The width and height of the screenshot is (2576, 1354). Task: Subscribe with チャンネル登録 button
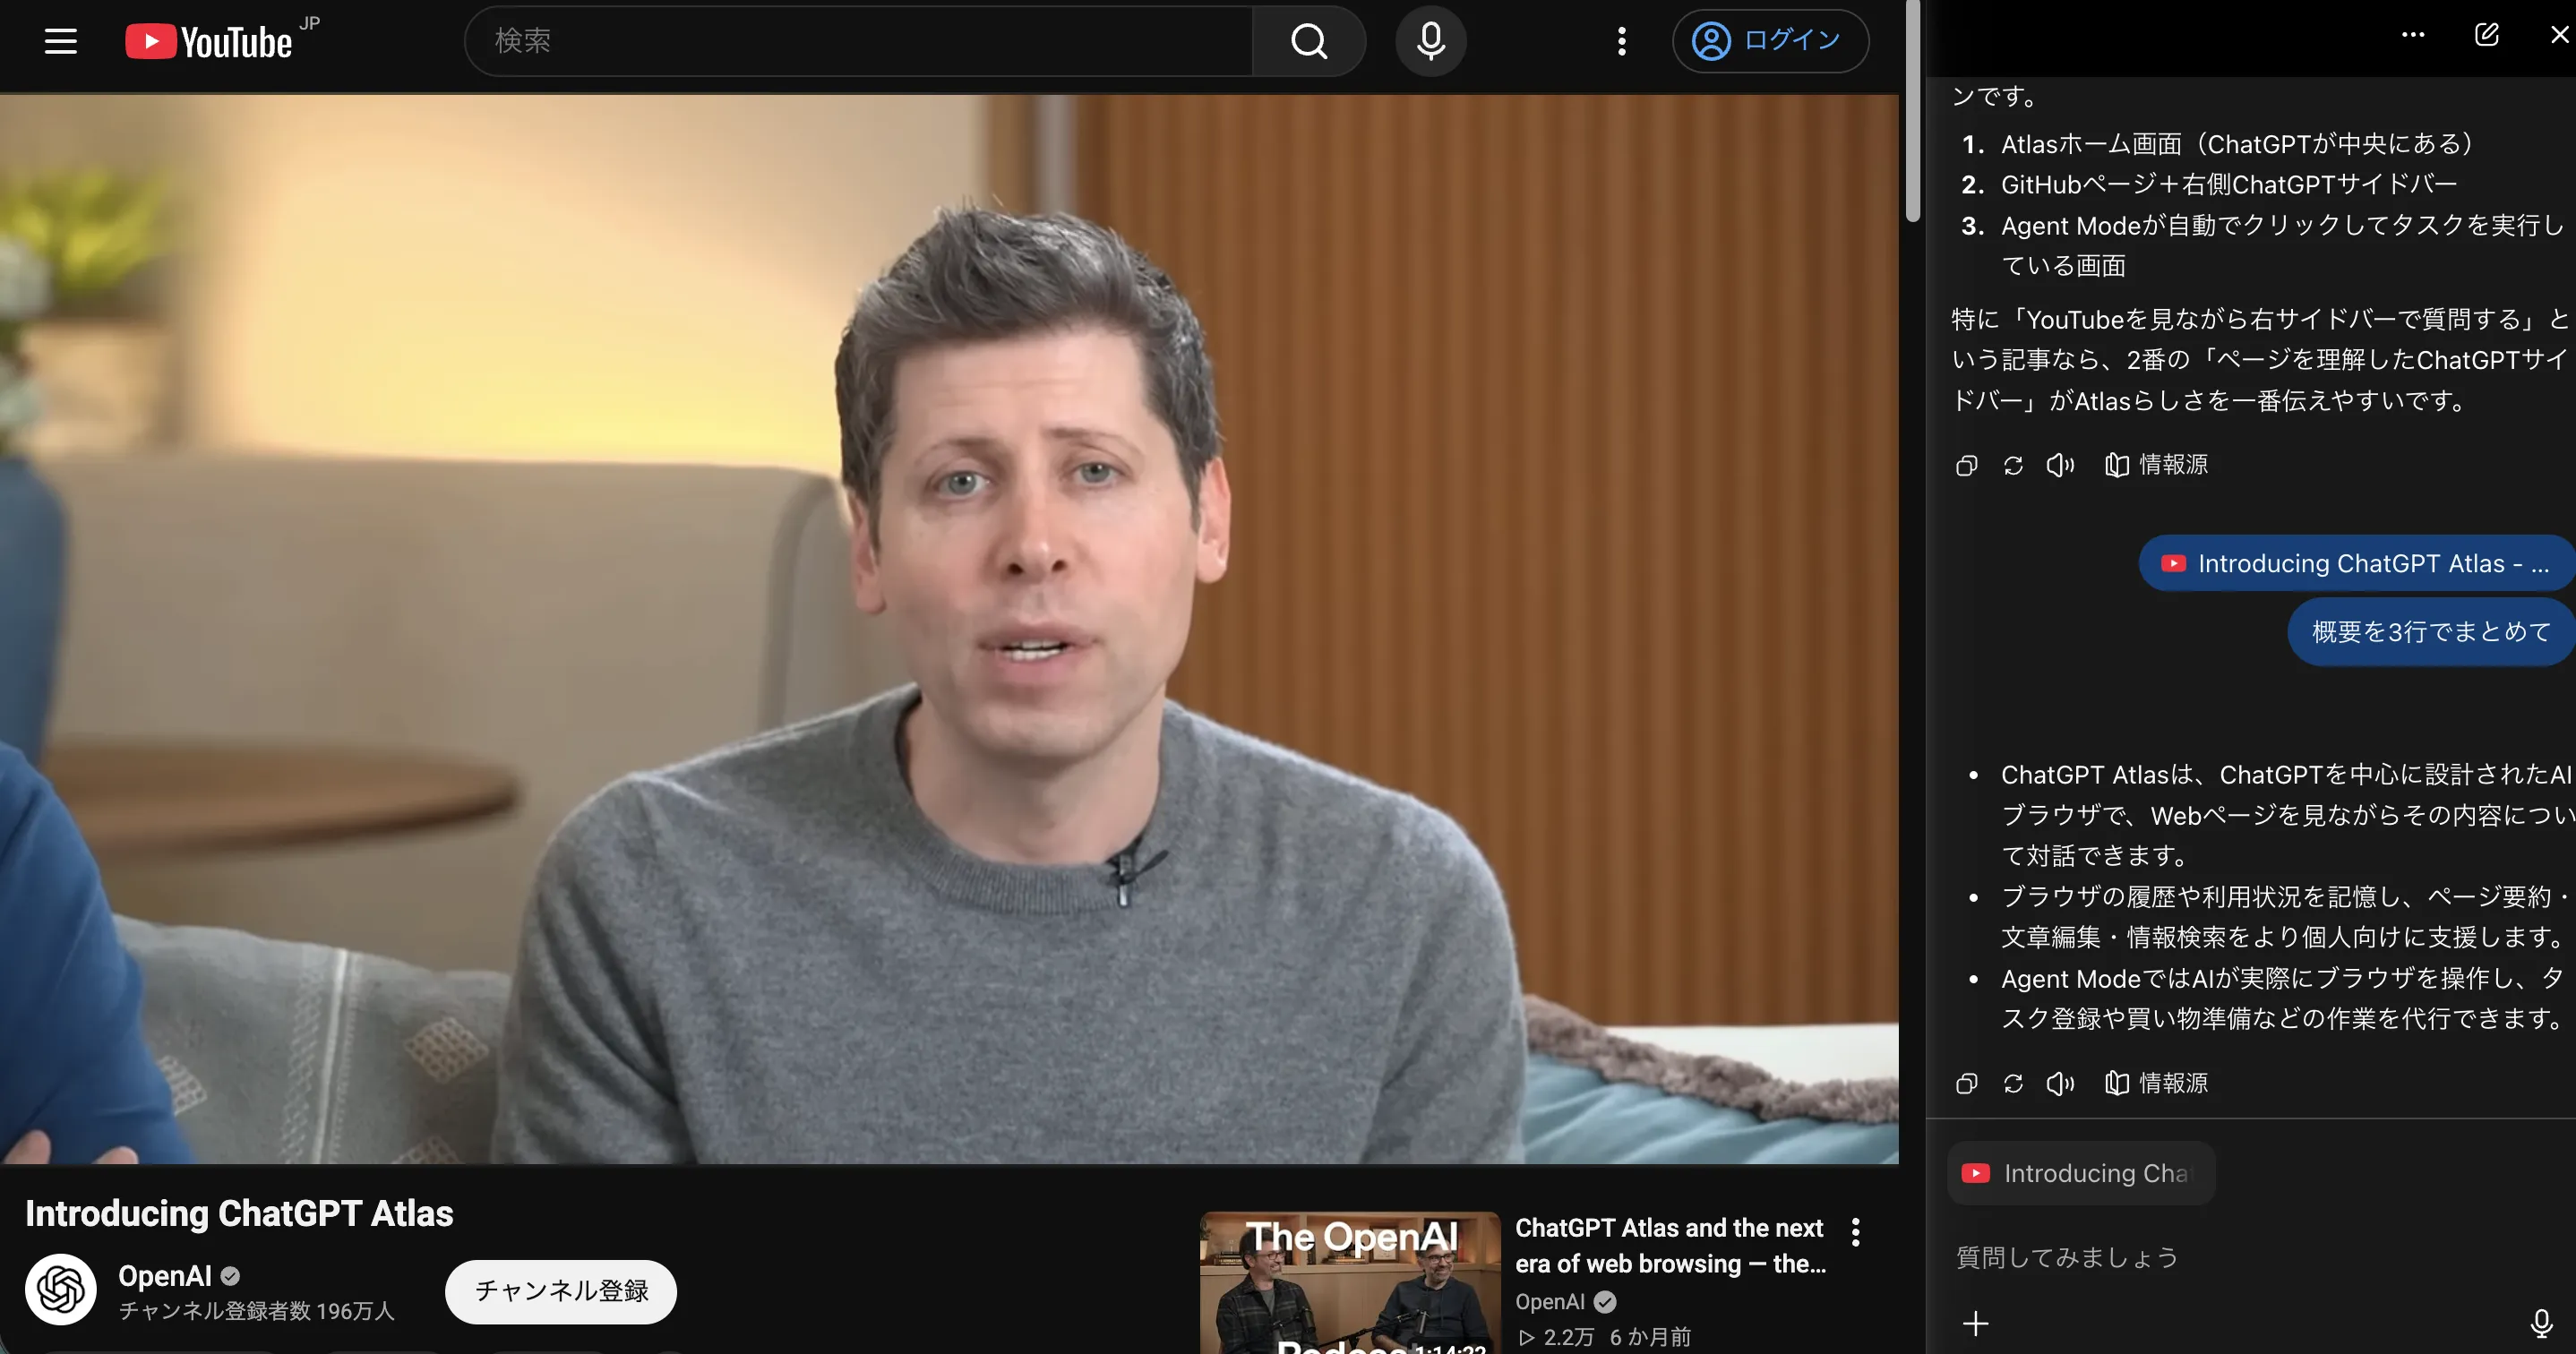[561, 1291]
